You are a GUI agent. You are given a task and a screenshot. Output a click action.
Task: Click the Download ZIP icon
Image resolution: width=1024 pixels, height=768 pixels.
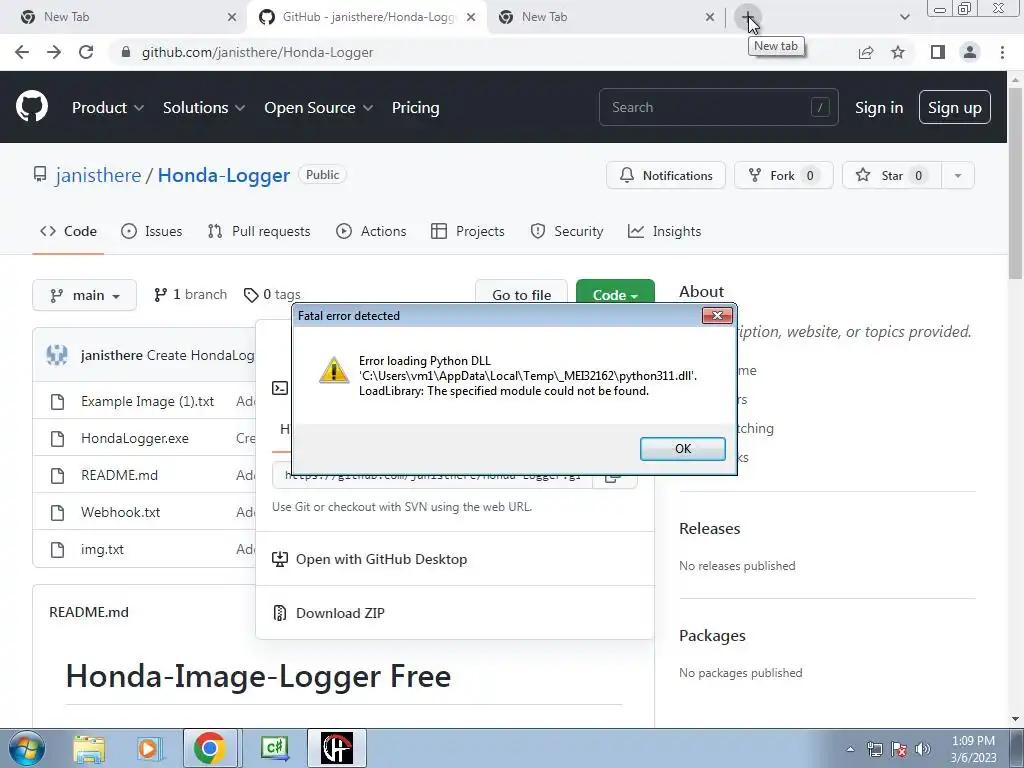(x=280, y=613)
